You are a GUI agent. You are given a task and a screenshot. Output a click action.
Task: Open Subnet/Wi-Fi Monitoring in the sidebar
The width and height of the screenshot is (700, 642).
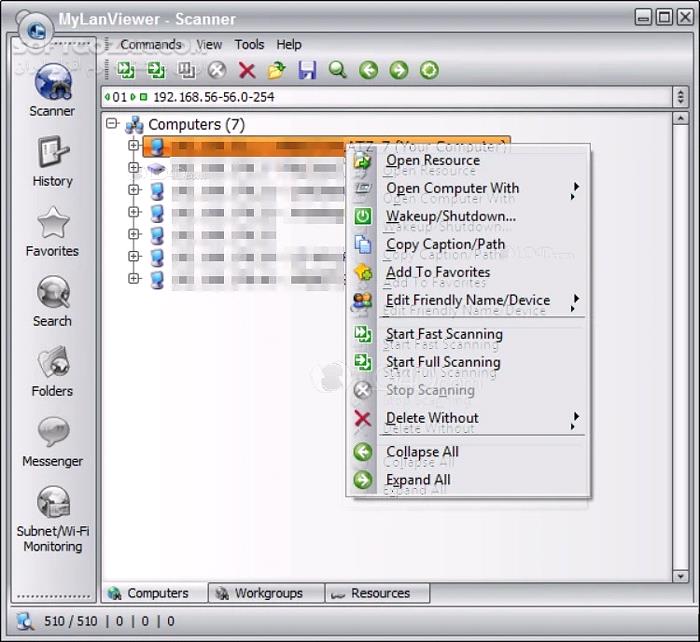tap(52, 519)
